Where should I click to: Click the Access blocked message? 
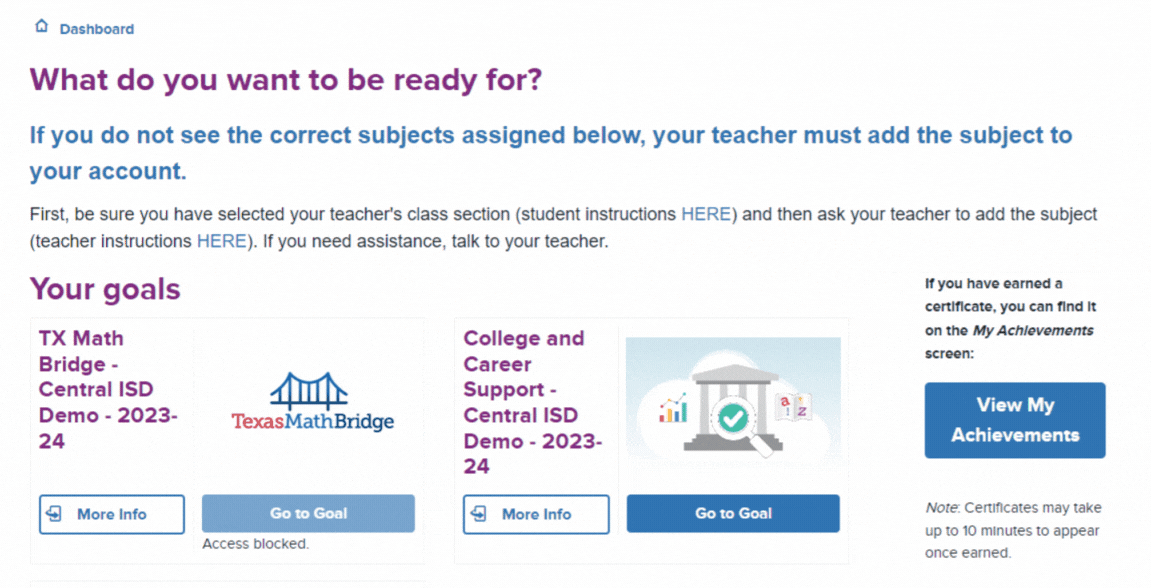pos(255,544)
